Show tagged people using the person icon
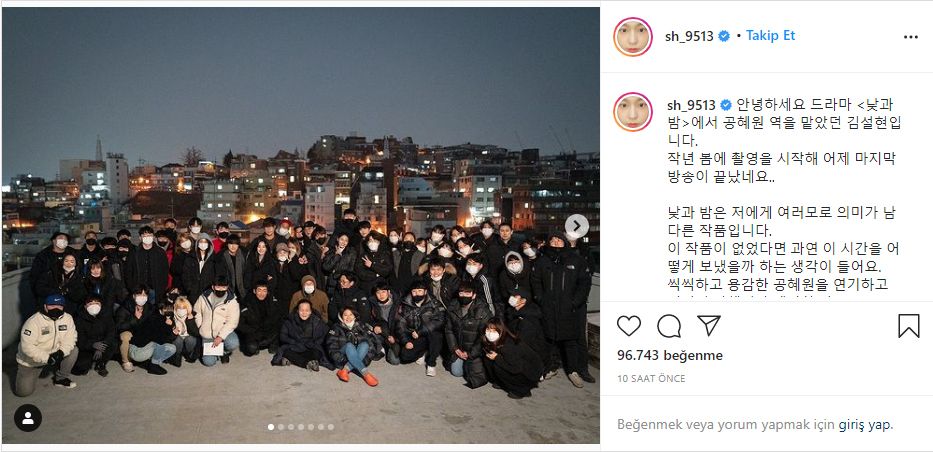Image resolution: width=933 pixels, height=452 pixels. click(x=28, y=418)
